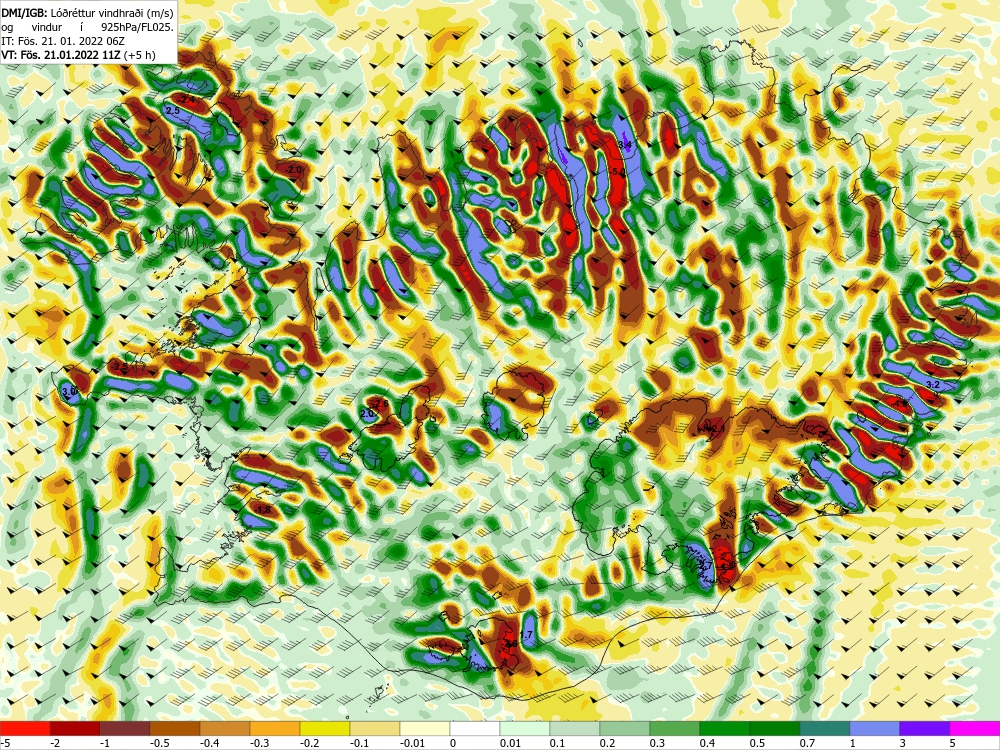The image size is (1000, 750).
Task: Click the bright red legend swatch above -5
Action: (25, 728)
